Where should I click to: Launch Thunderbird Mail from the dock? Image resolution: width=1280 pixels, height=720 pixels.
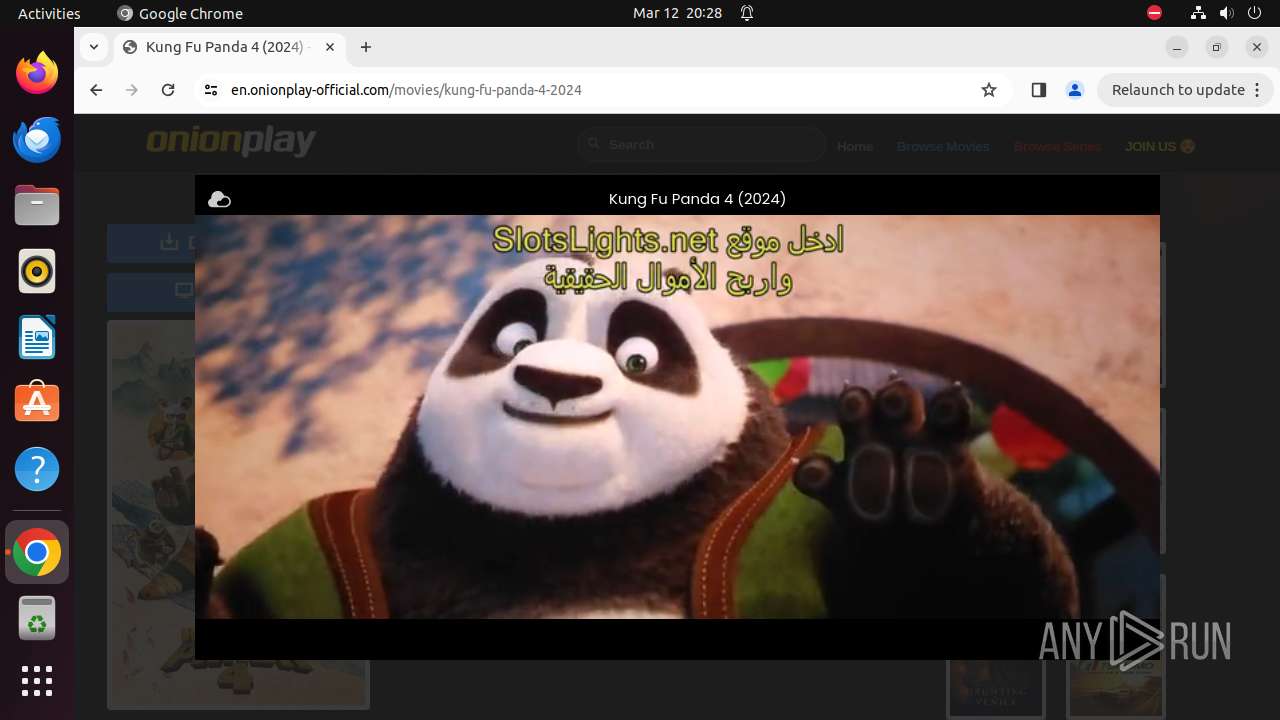click(37, 139)
